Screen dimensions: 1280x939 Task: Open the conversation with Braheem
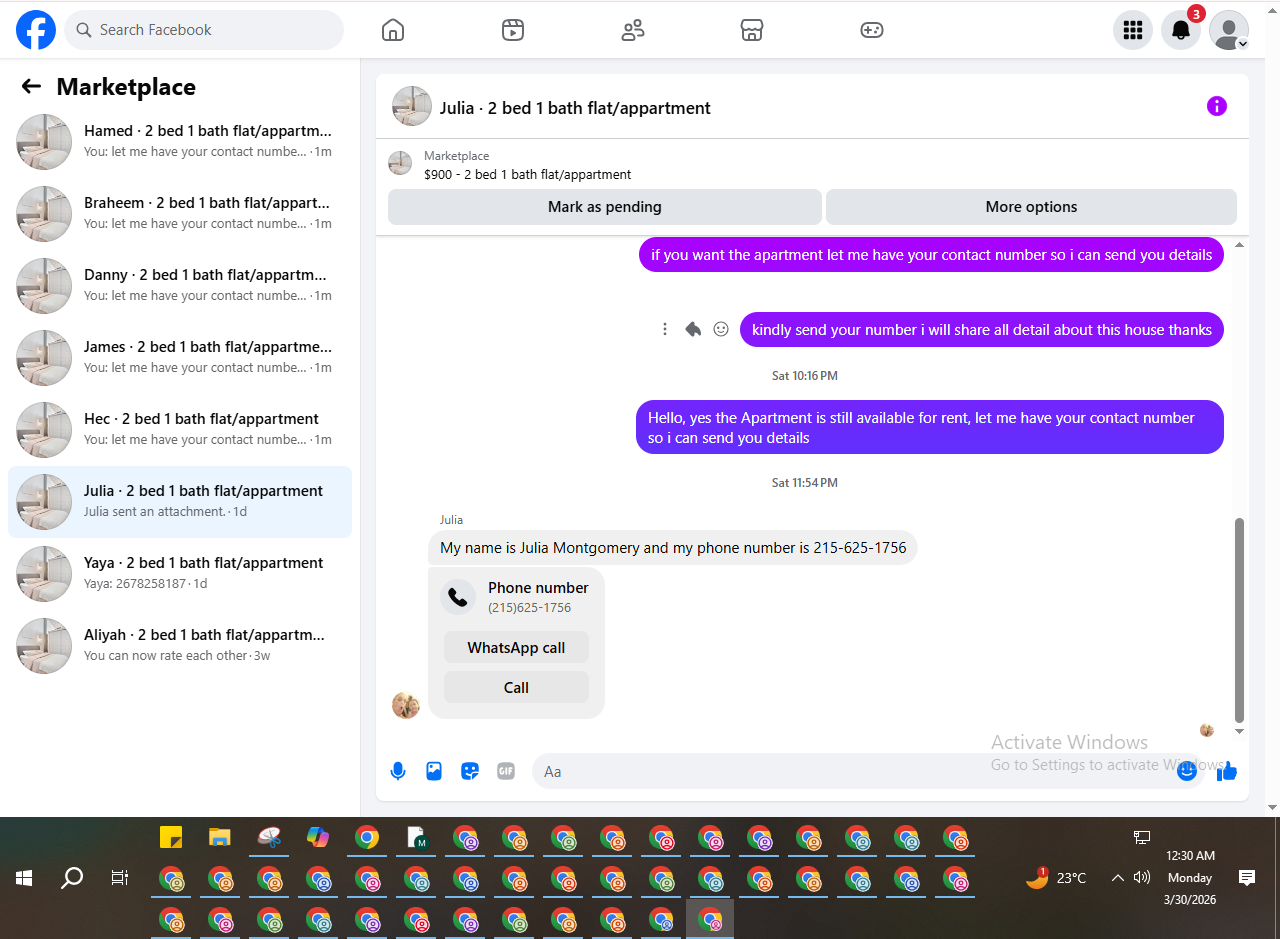(180, 214)
